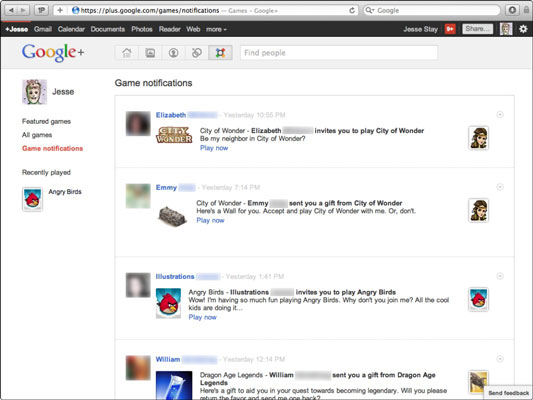533x400 pixels.
Task: Open options circle on Elizabeth's notification
Action: tap(500, 115)
